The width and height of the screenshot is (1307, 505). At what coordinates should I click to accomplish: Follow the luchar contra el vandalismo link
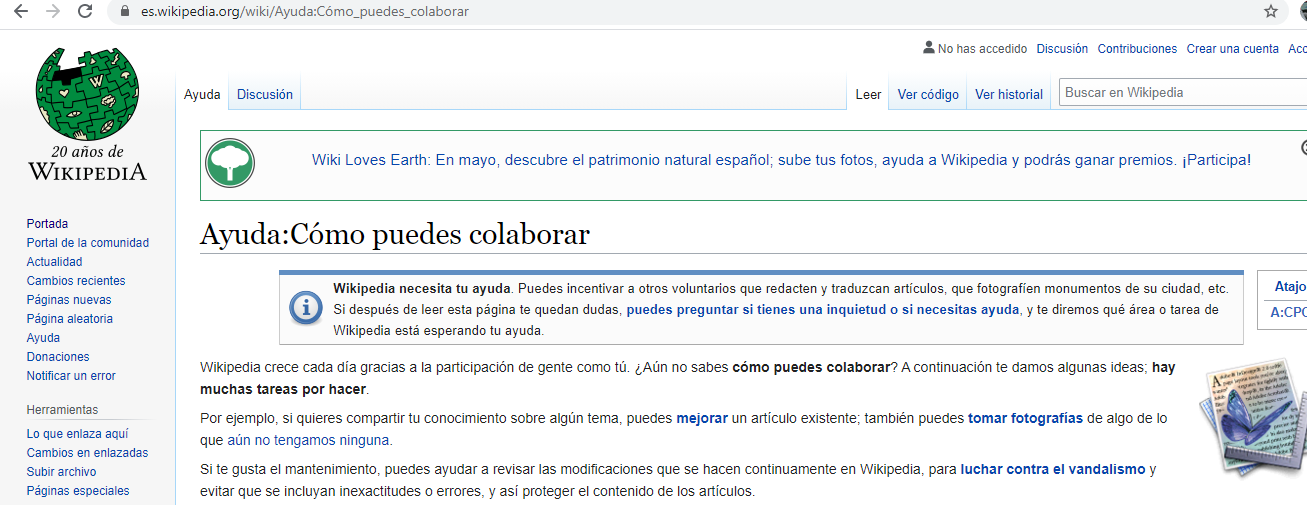[x=1052, y=469]
